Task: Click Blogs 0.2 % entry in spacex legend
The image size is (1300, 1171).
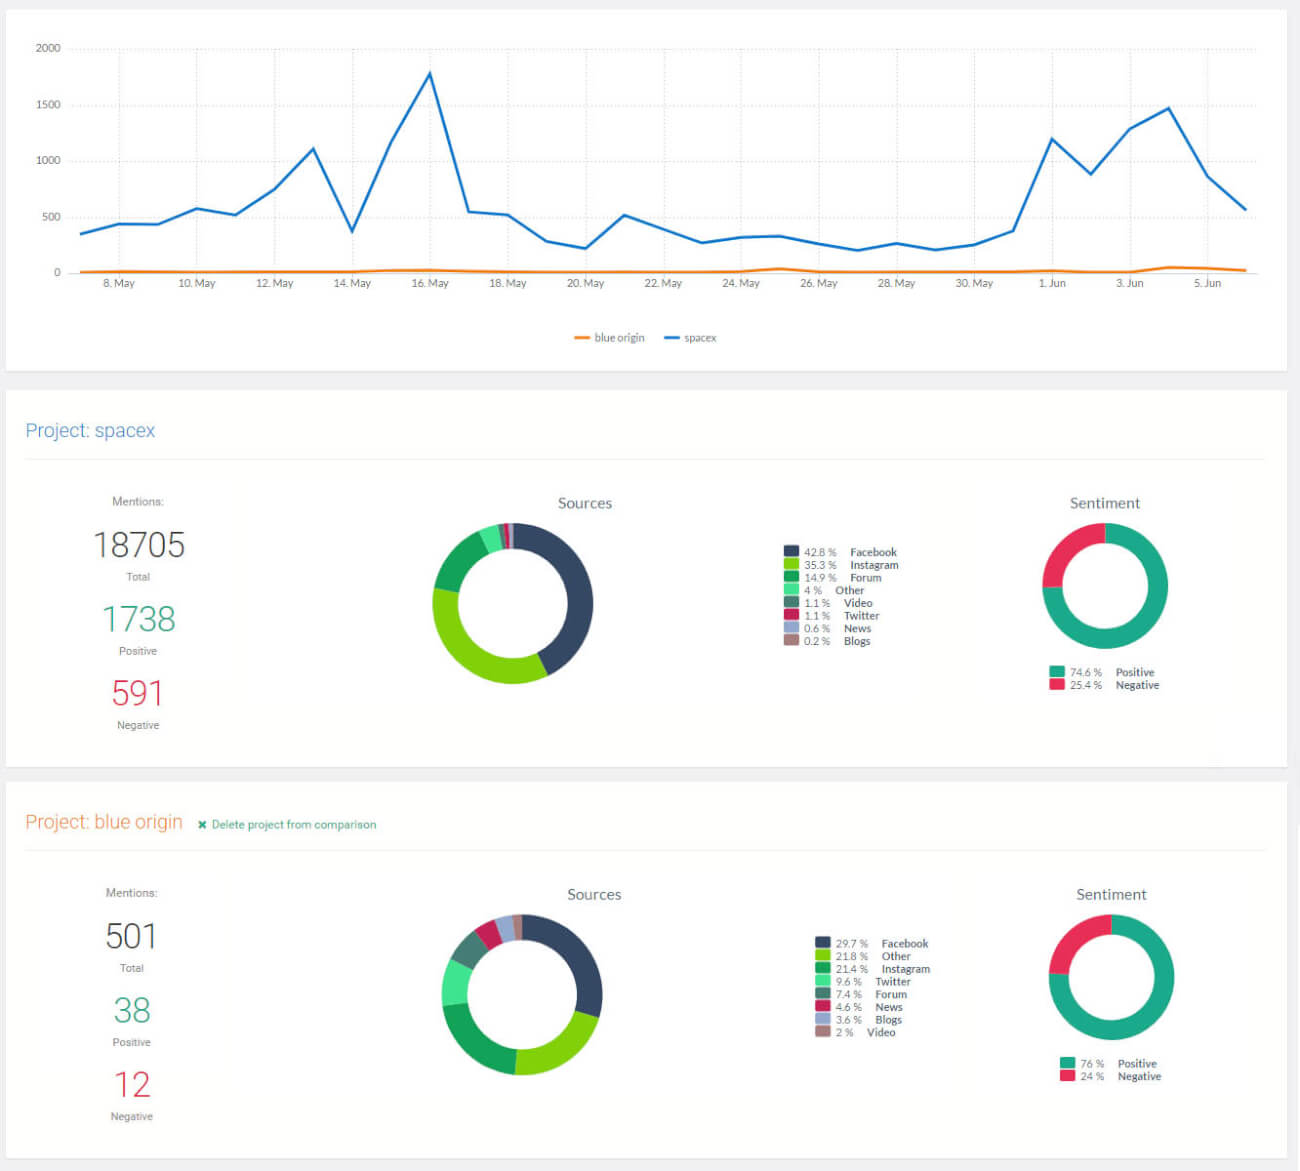Action: click(x=827, y=641)
